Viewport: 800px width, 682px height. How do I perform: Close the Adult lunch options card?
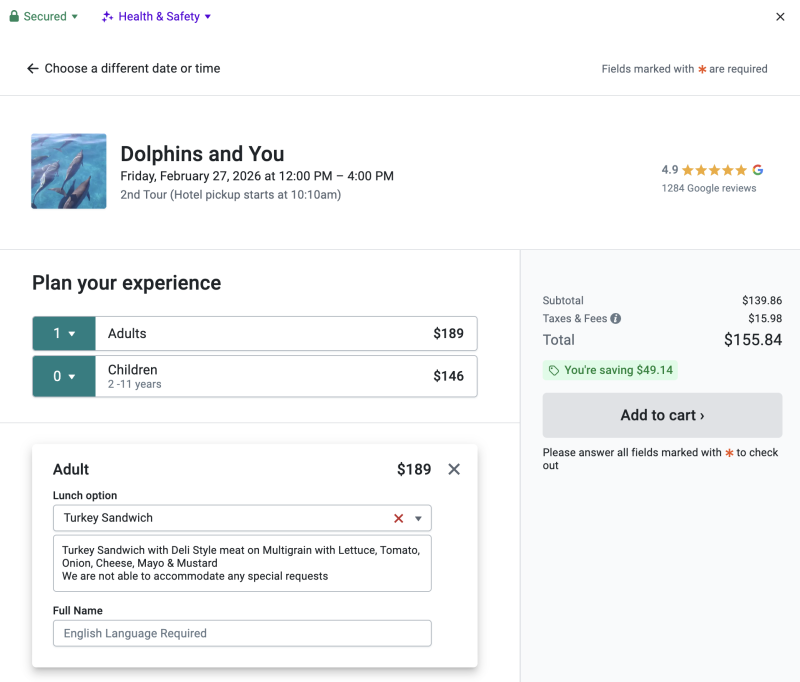(453, 469)
